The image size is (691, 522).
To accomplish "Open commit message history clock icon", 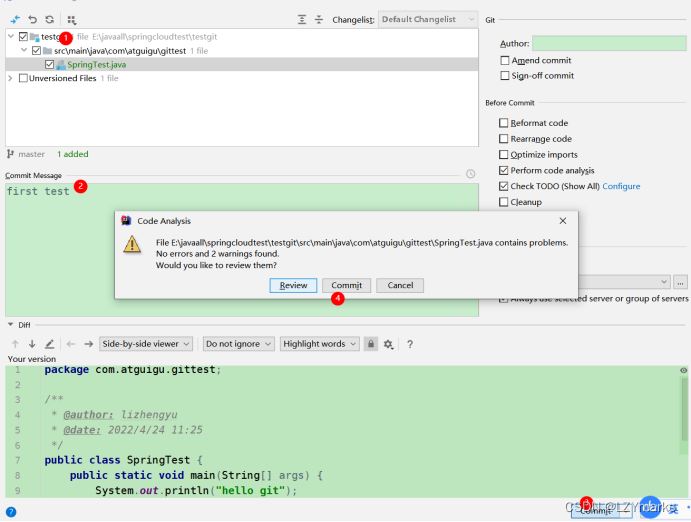I will (471, 174).
